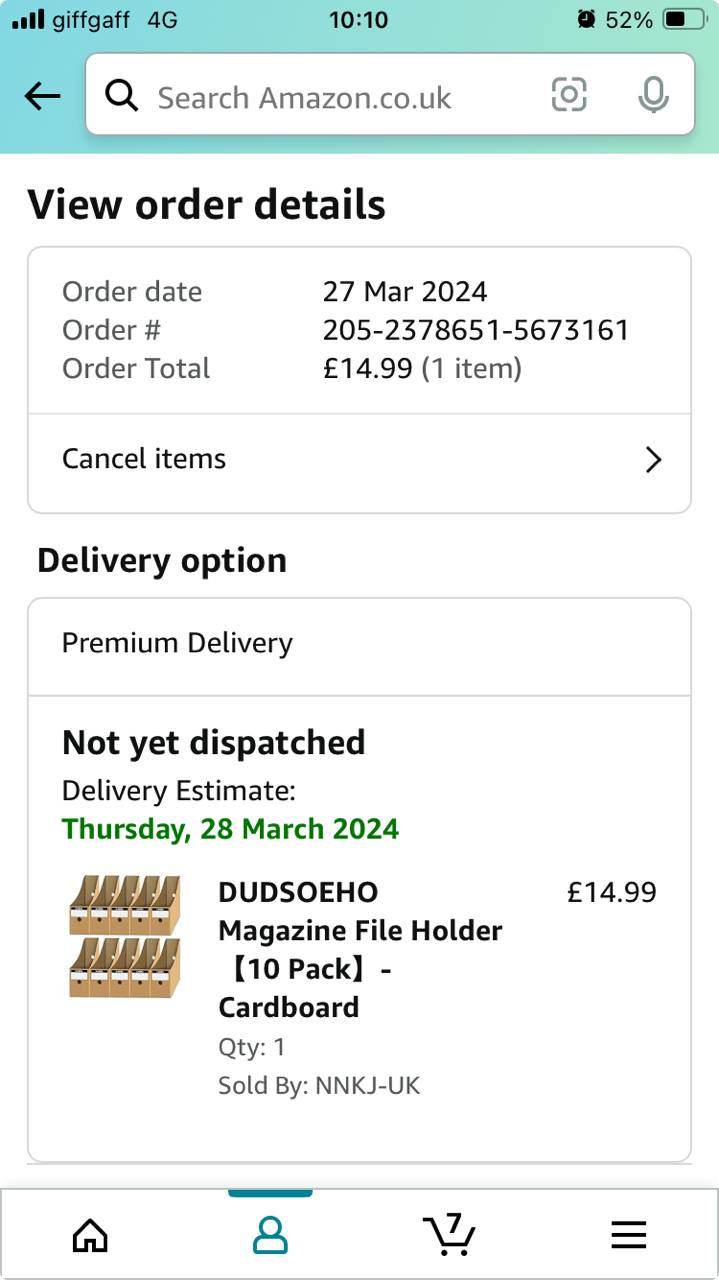This screenshot has width=719, height=1280.
Task: Go to the Home tab
Action: 90,1236
